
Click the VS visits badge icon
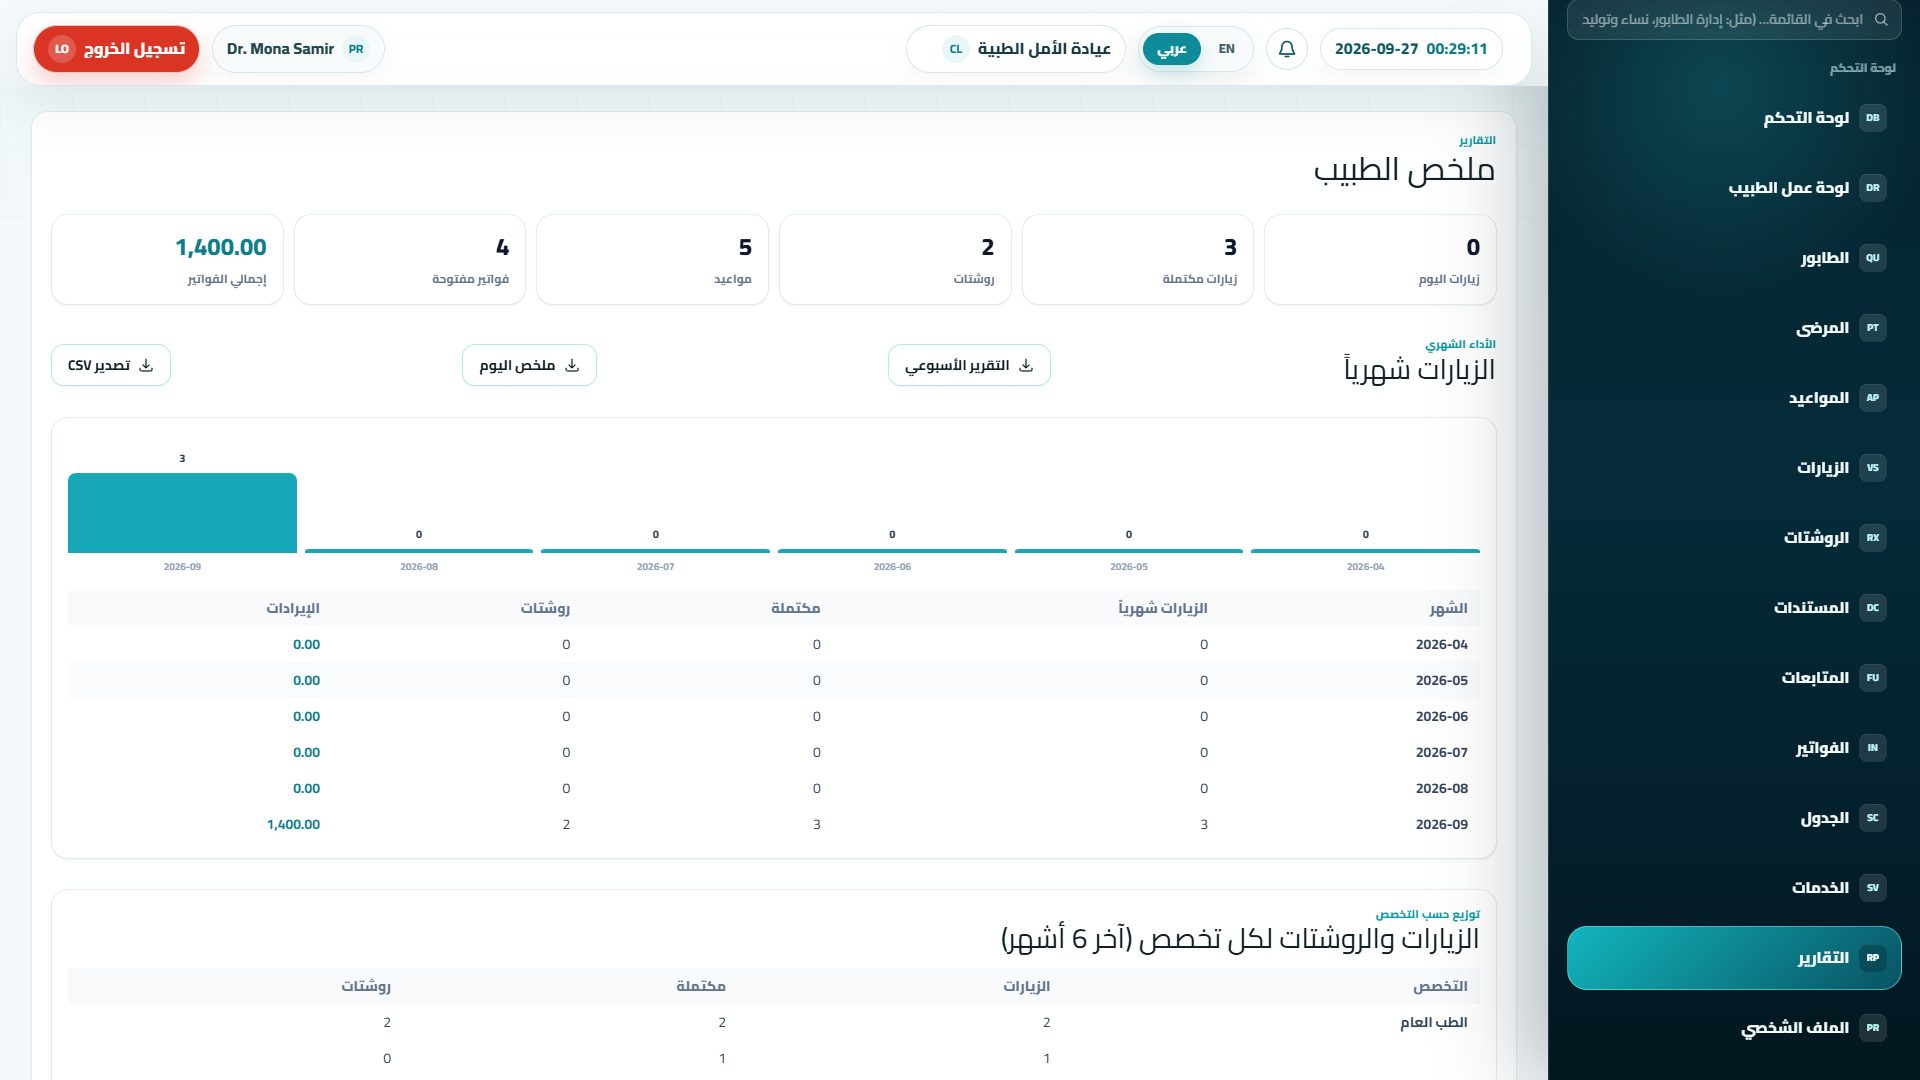click(x=1873, y=468)
